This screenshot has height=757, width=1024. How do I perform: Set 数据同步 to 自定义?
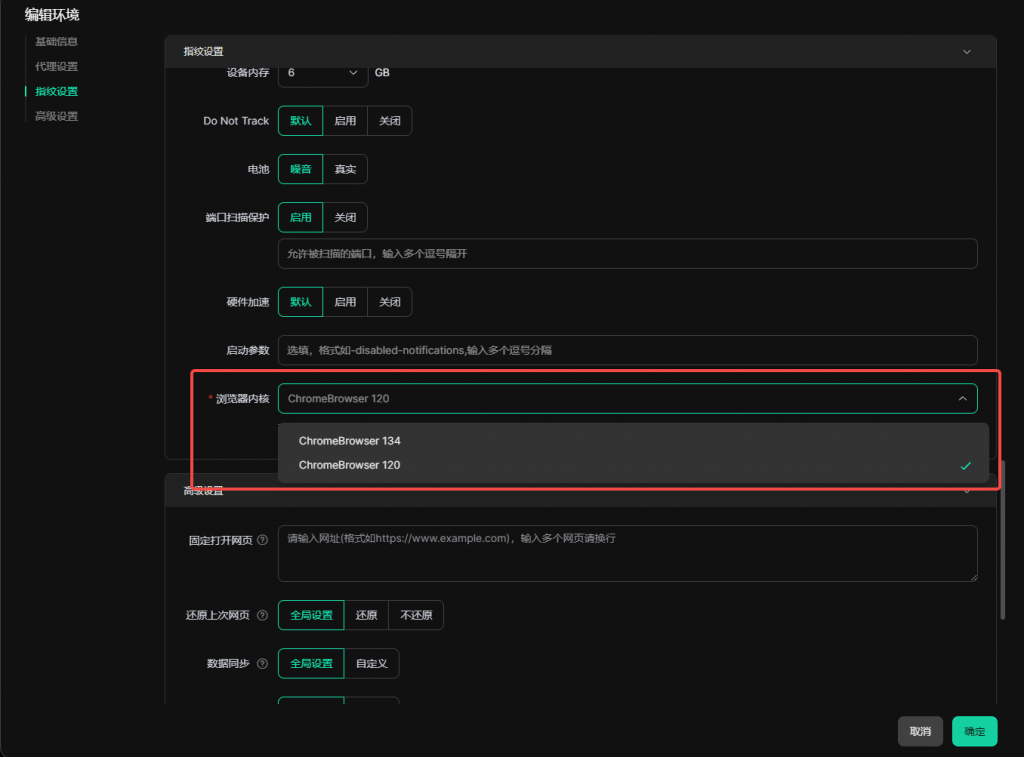[x=372, y=664]
